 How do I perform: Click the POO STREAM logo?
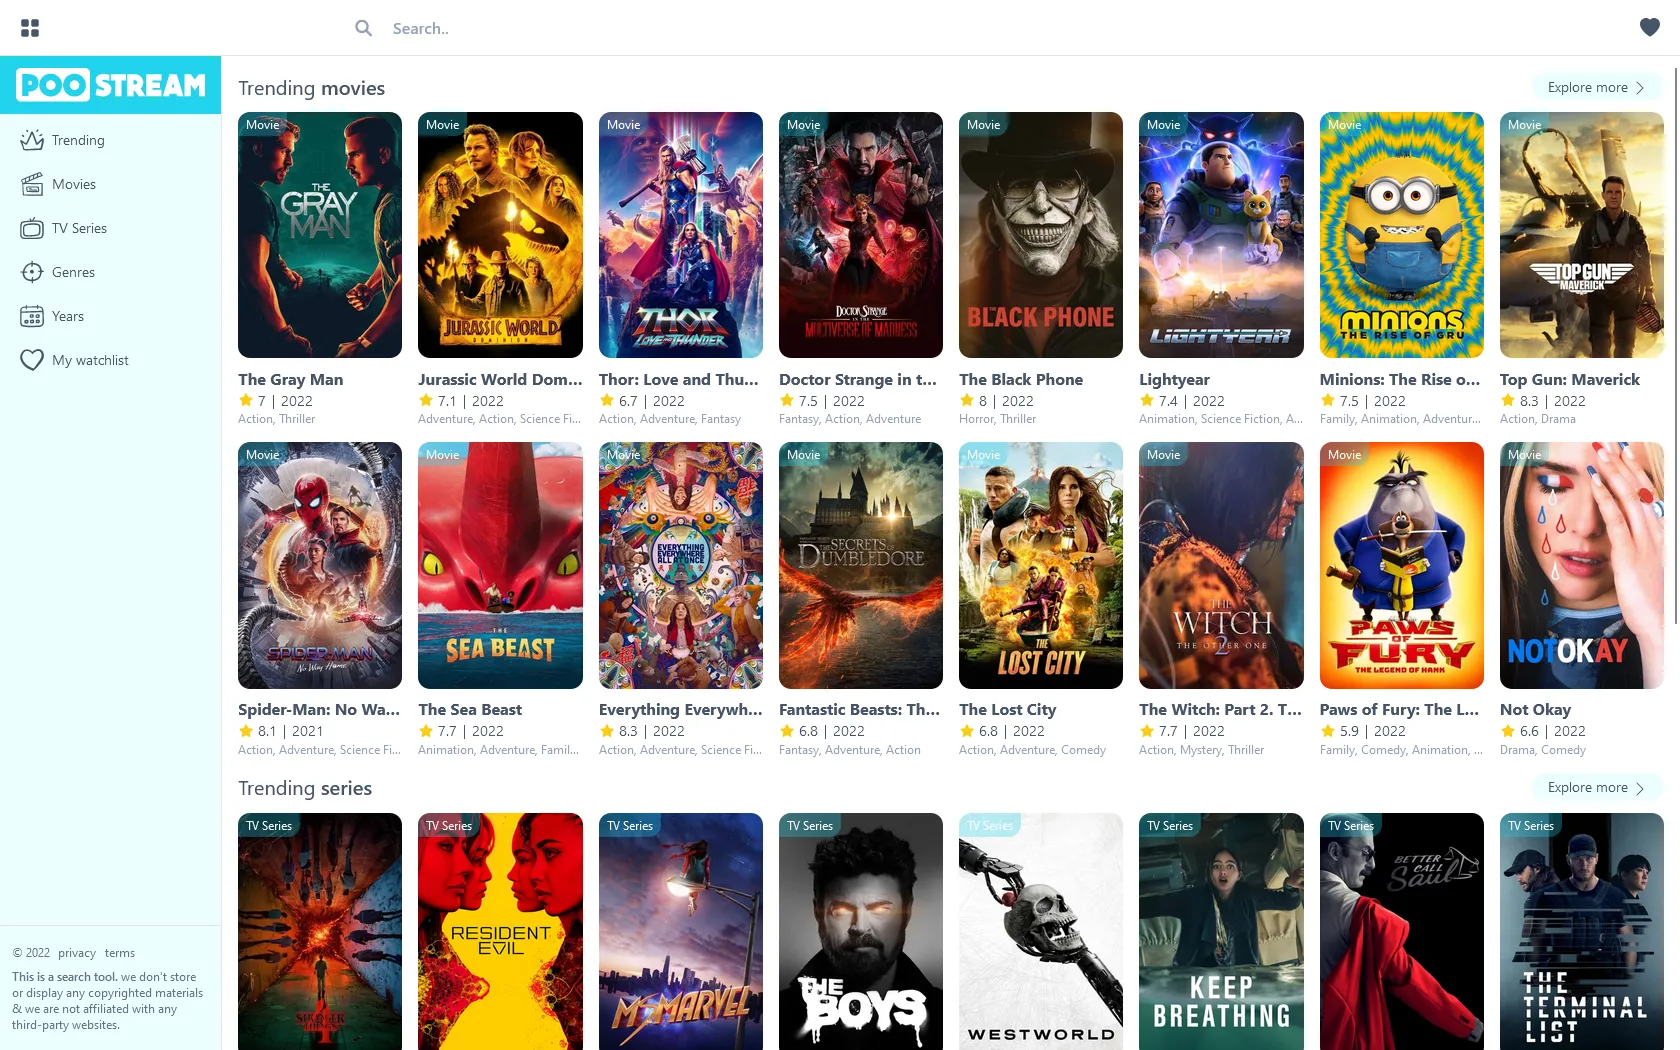[110, 85]
